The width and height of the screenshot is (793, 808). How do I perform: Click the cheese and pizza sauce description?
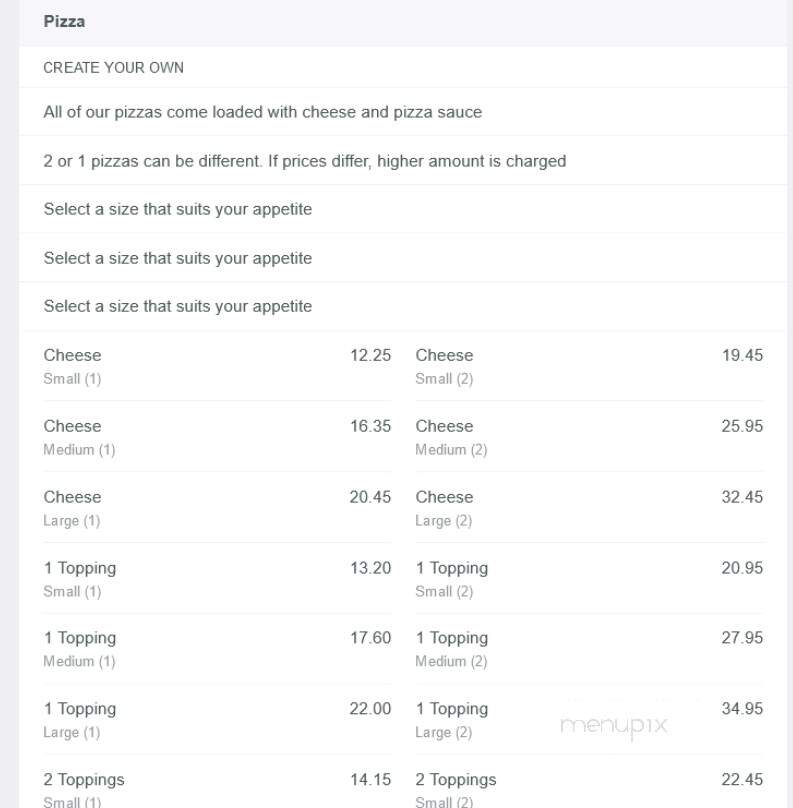pos(262,112)
